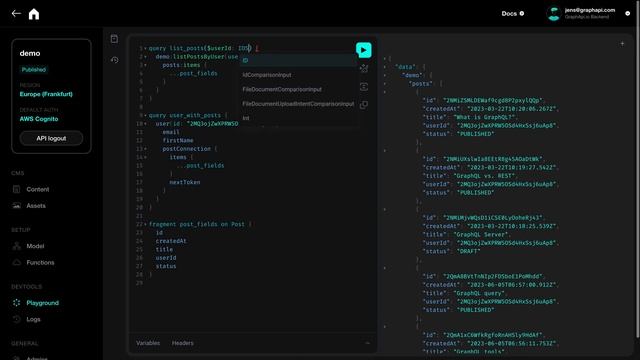
Task: Click response status "DRAFT"
Action: click(469, 251)
